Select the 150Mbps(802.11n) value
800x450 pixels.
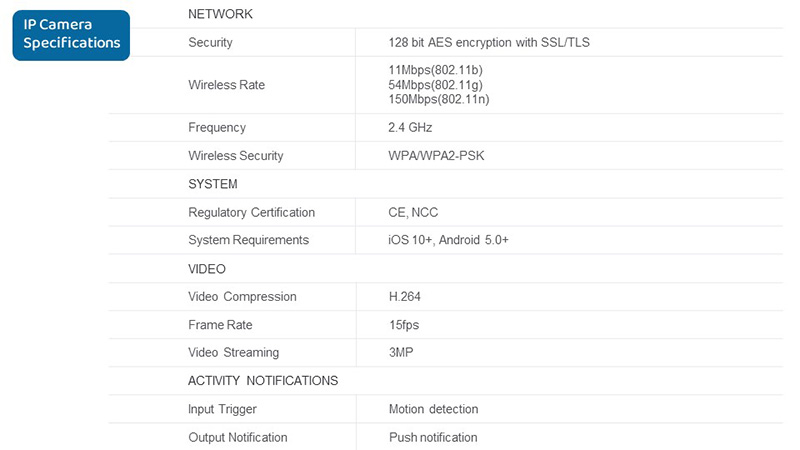coord(438,99)
